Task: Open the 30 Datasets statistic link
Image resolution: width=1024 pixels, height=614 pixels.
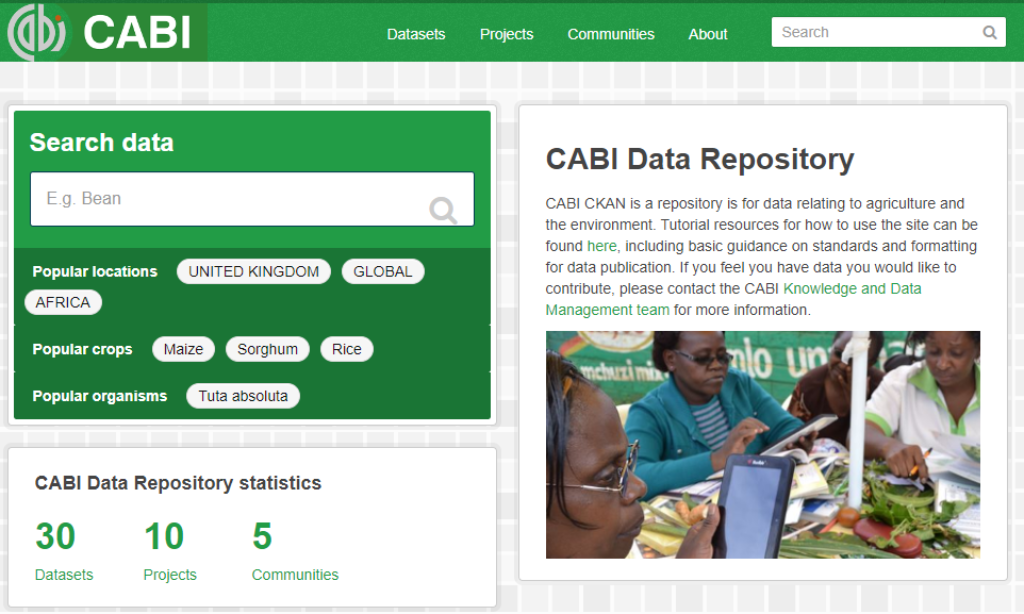Action: (63, 551)
